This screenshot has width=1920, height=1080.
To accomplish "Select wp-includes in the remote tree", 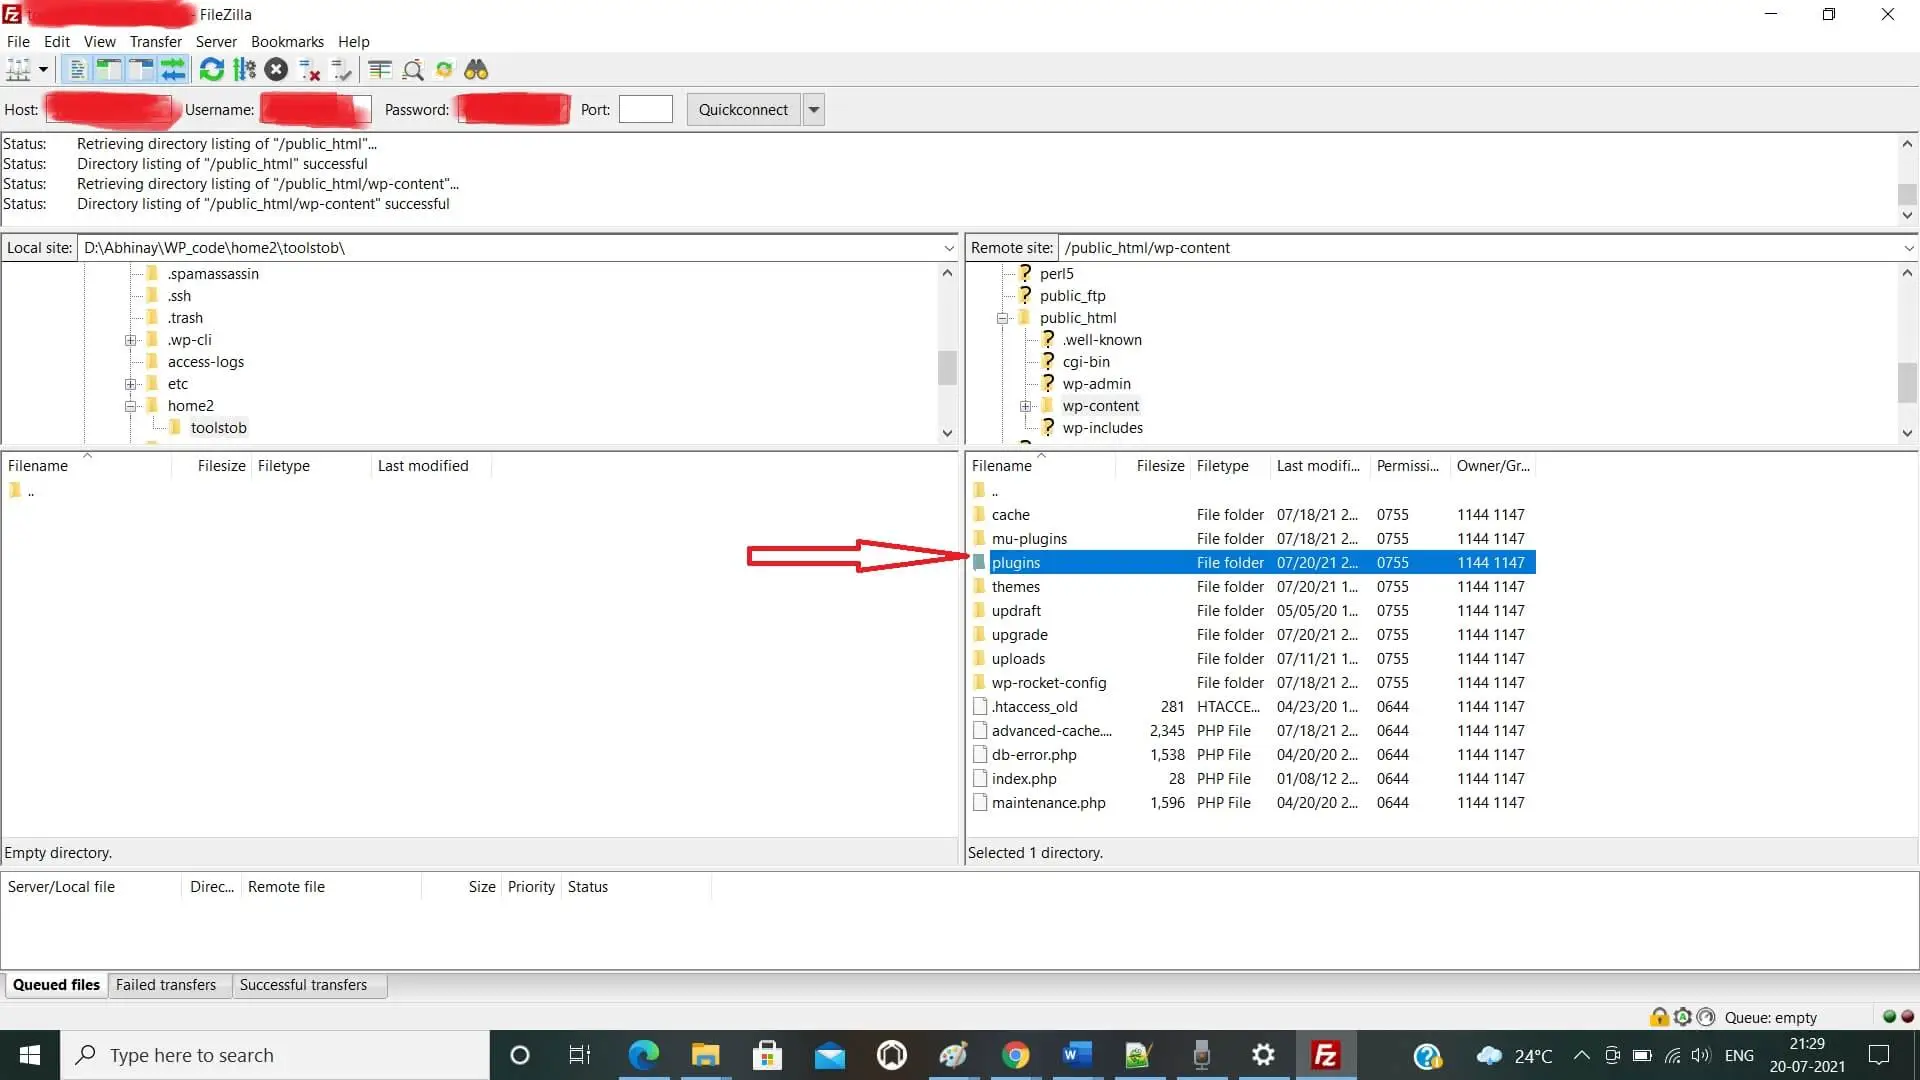I will (1102, 428).
